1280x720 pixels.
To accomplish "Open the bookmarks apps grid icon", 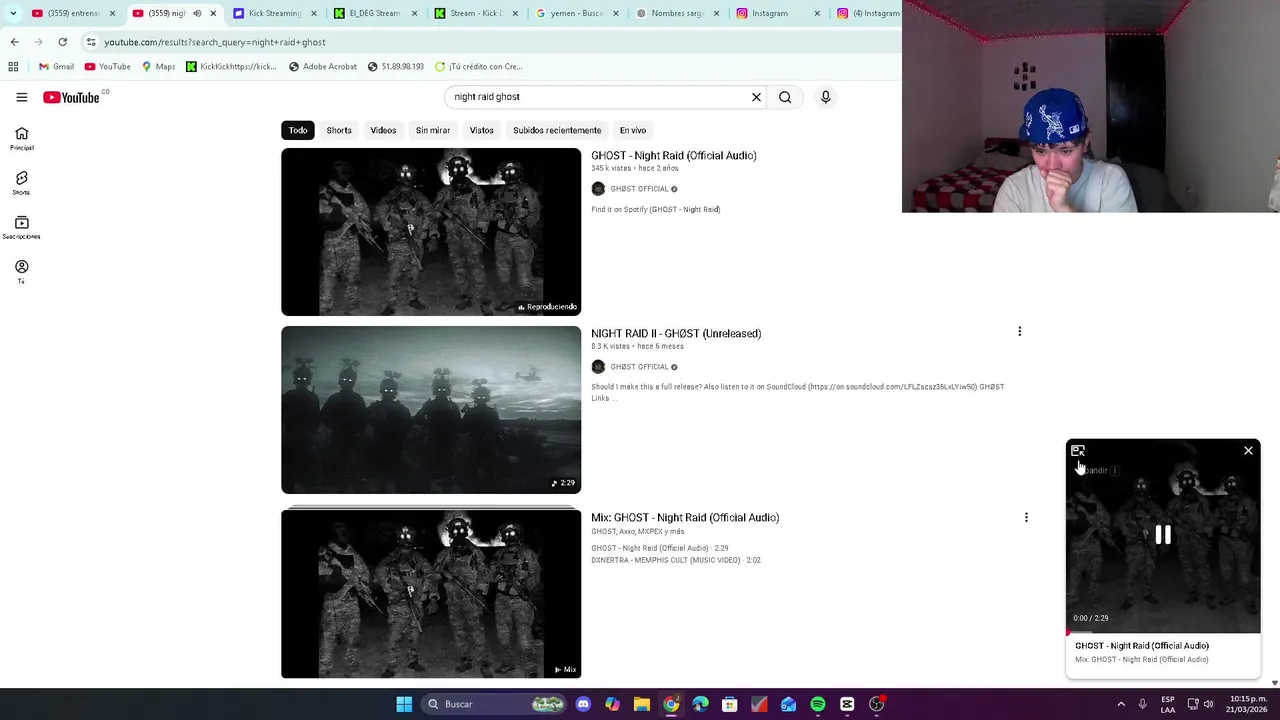I will coord(13,67).
